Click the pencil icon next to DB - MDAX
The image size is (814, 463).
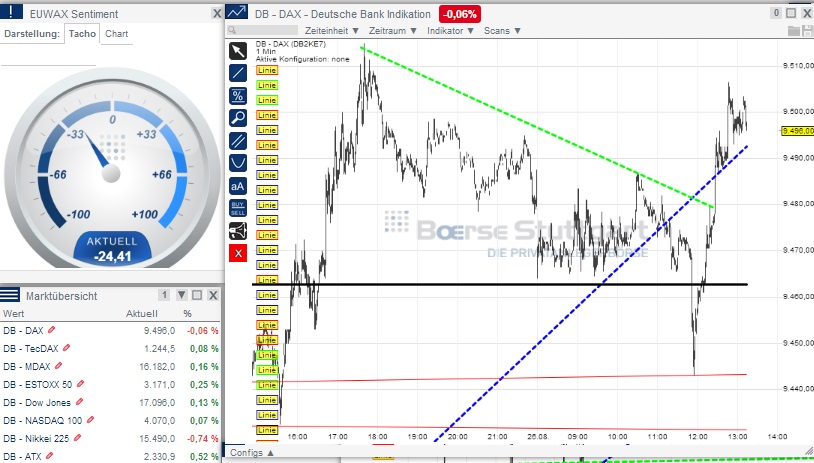58,366
